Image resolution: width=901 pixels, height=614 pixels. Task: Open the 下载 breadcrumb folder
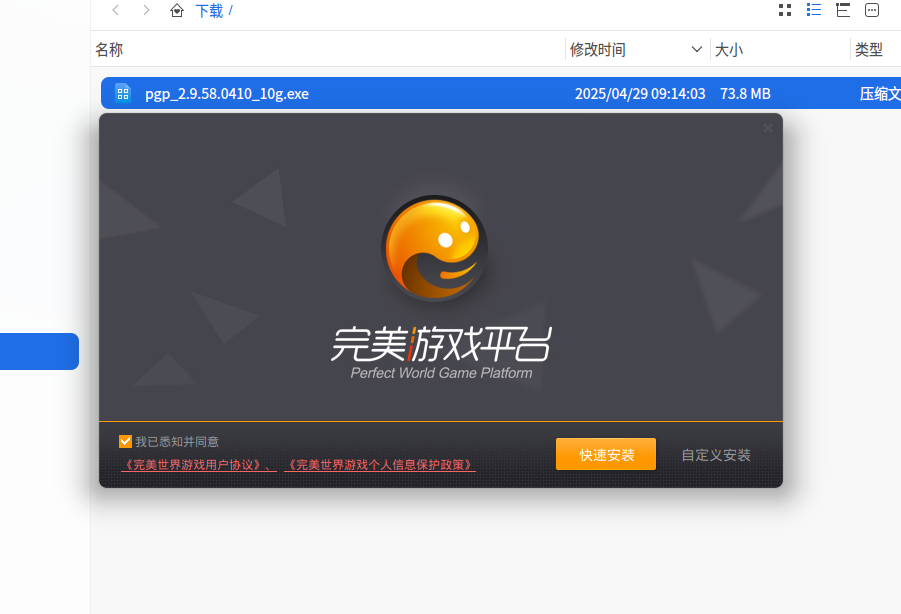pyautogui.click(x=209, y=11)
